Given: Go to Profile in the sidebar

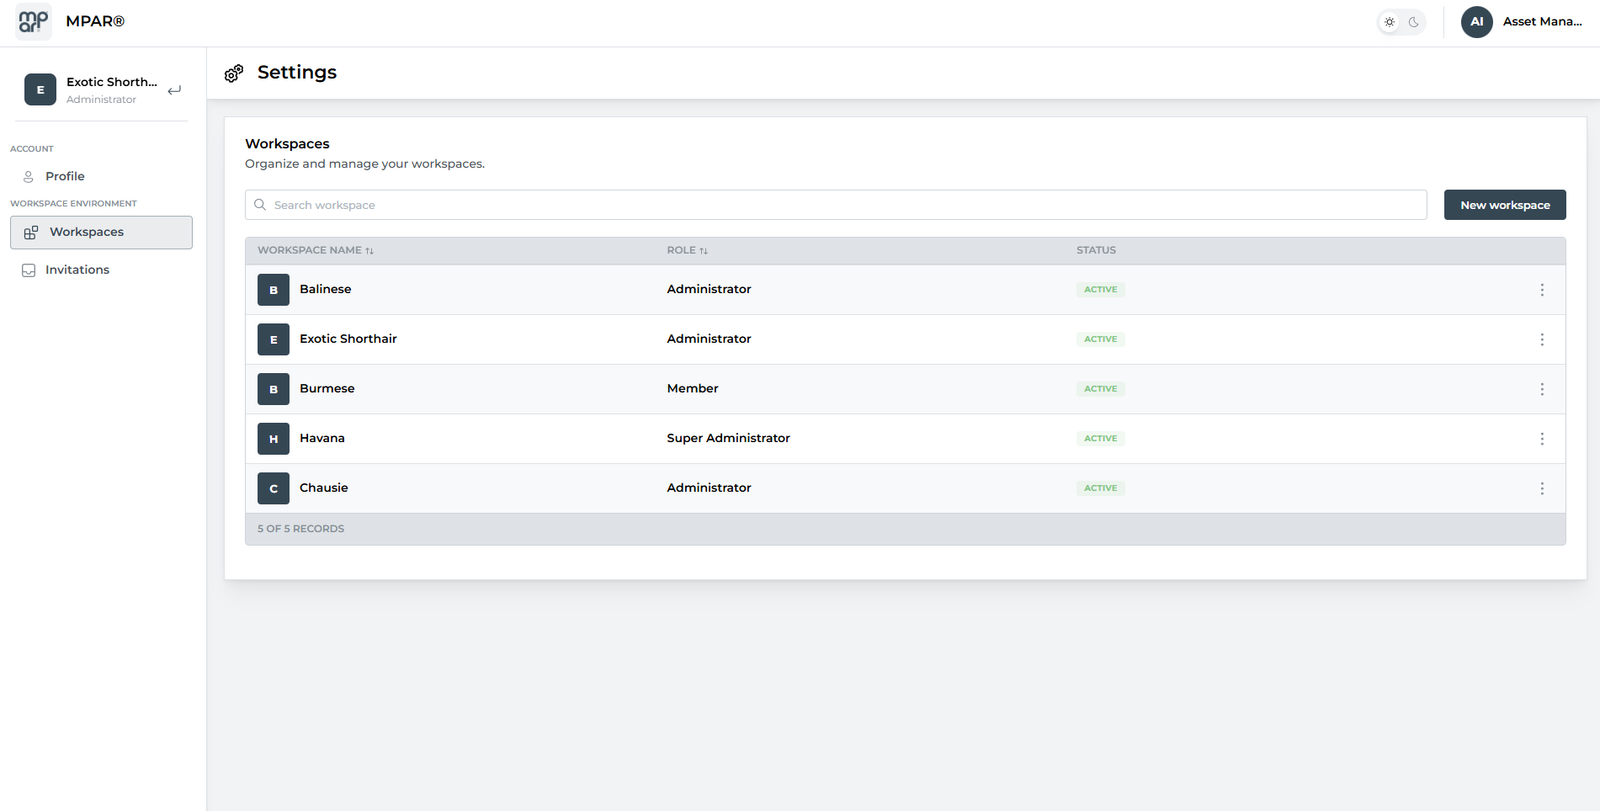Looking at the screenshot, I should 65,176.
